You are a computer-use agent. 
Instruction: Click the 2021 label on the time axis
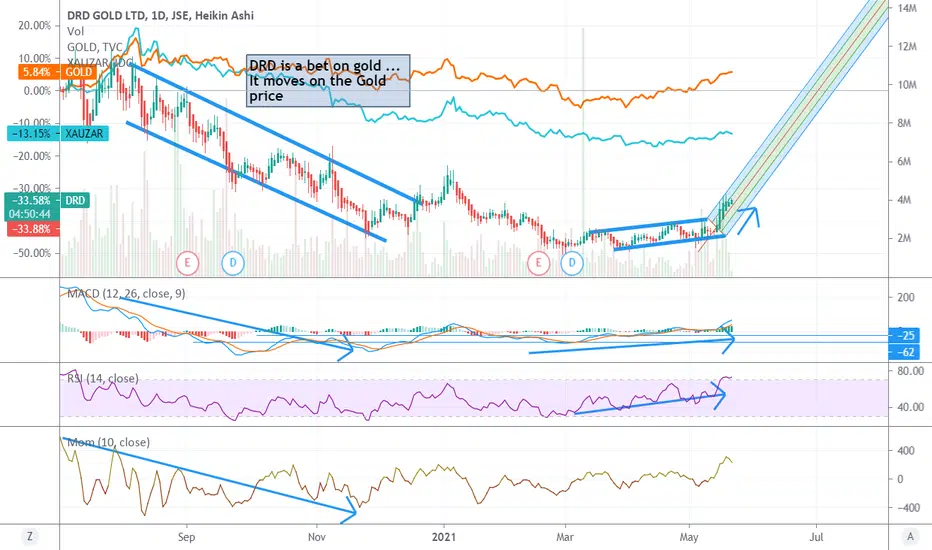[443, 537]
